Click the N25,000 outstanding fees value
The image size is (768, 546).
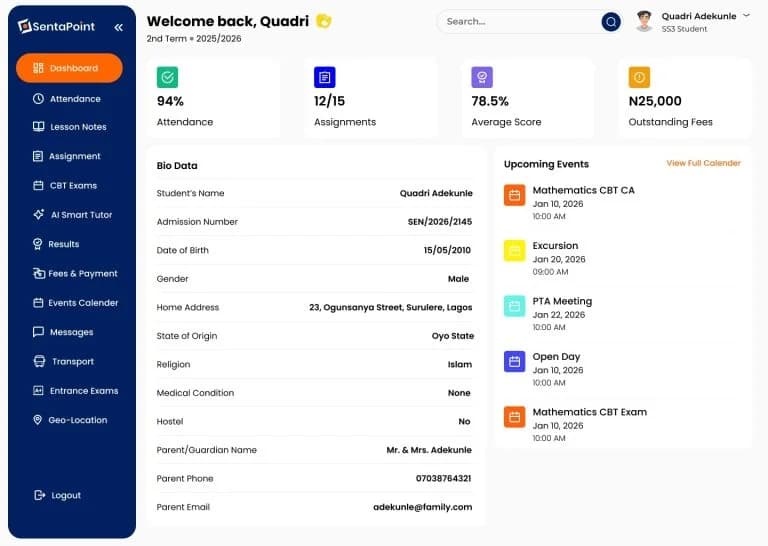coord(655,101)
